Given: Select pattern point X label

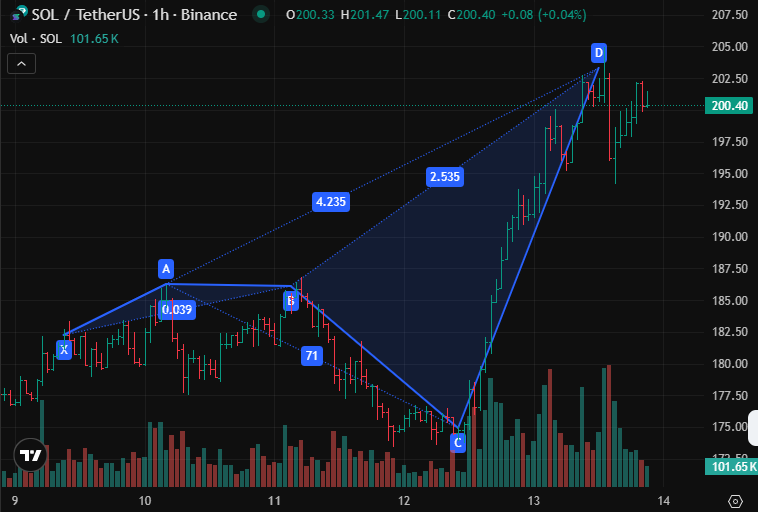Looking at the screenshot, I should [x=64, y=350].
